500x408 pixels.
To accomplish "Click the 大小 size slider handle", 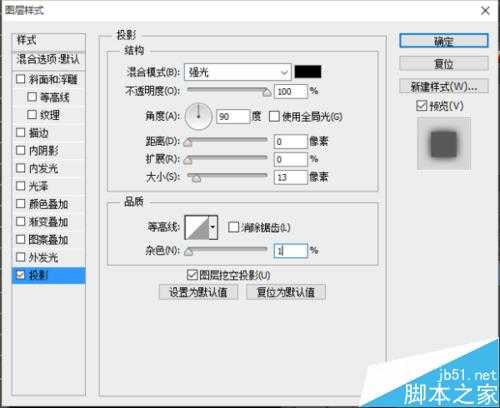I will point(197,178).
